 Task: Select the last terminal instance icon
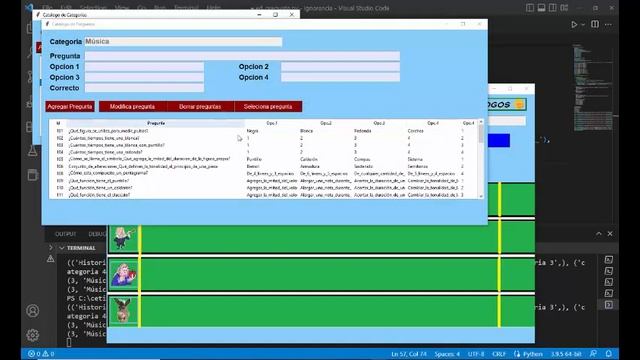point(609,305)
